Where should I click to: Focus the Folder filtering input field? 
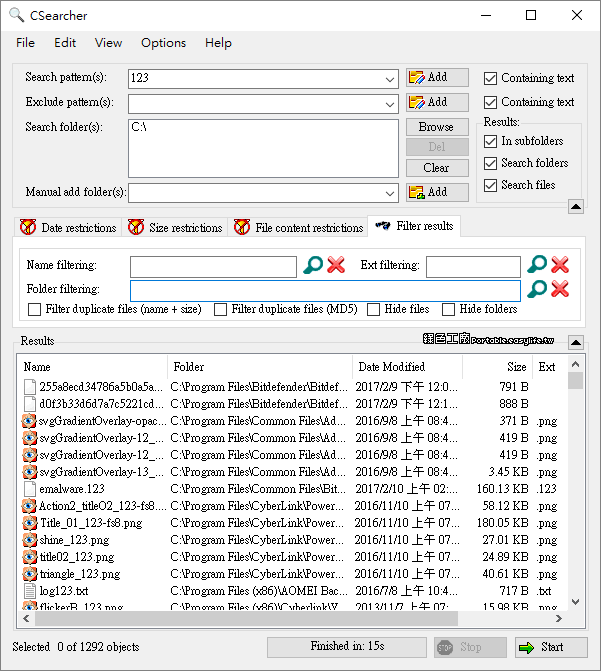(x=325, y=291)
